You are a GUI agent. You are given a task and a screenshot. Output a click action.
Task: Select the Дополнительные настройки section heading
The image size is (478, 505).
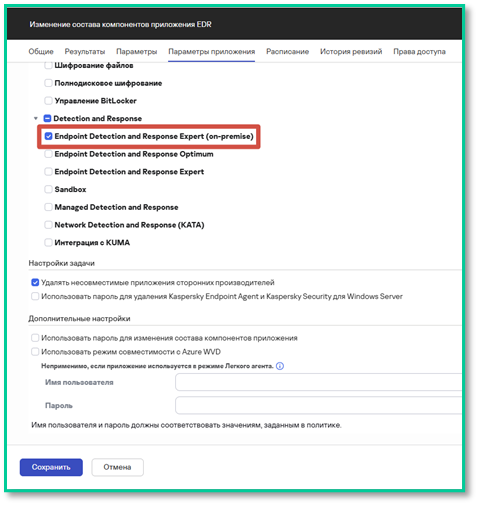(x=79, y=318)
